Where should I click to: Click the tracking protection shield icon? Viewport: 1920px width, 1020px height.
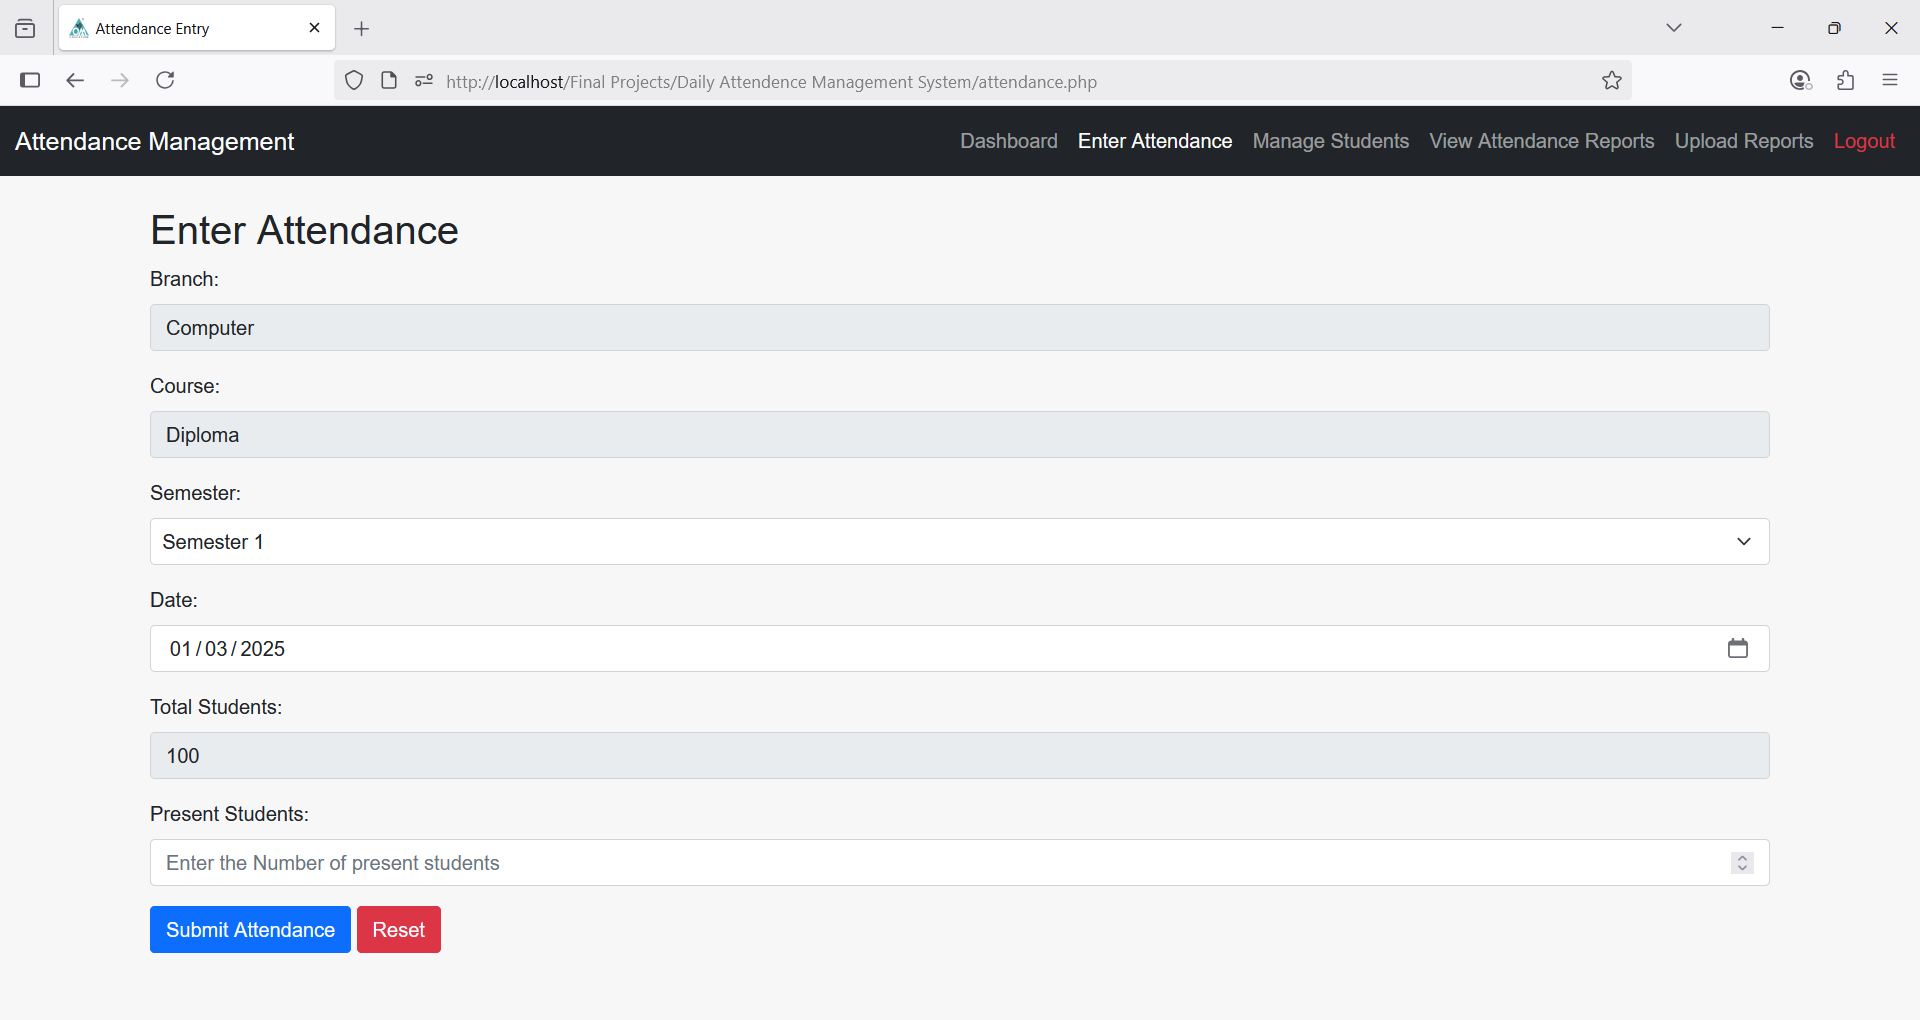(354, 81)
